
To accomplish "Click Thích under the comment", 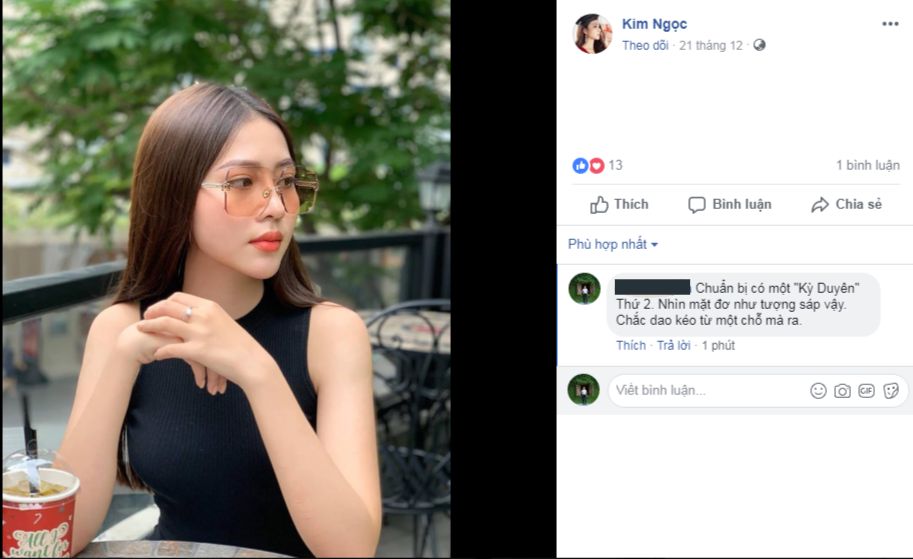I will [x=631, y=345].
